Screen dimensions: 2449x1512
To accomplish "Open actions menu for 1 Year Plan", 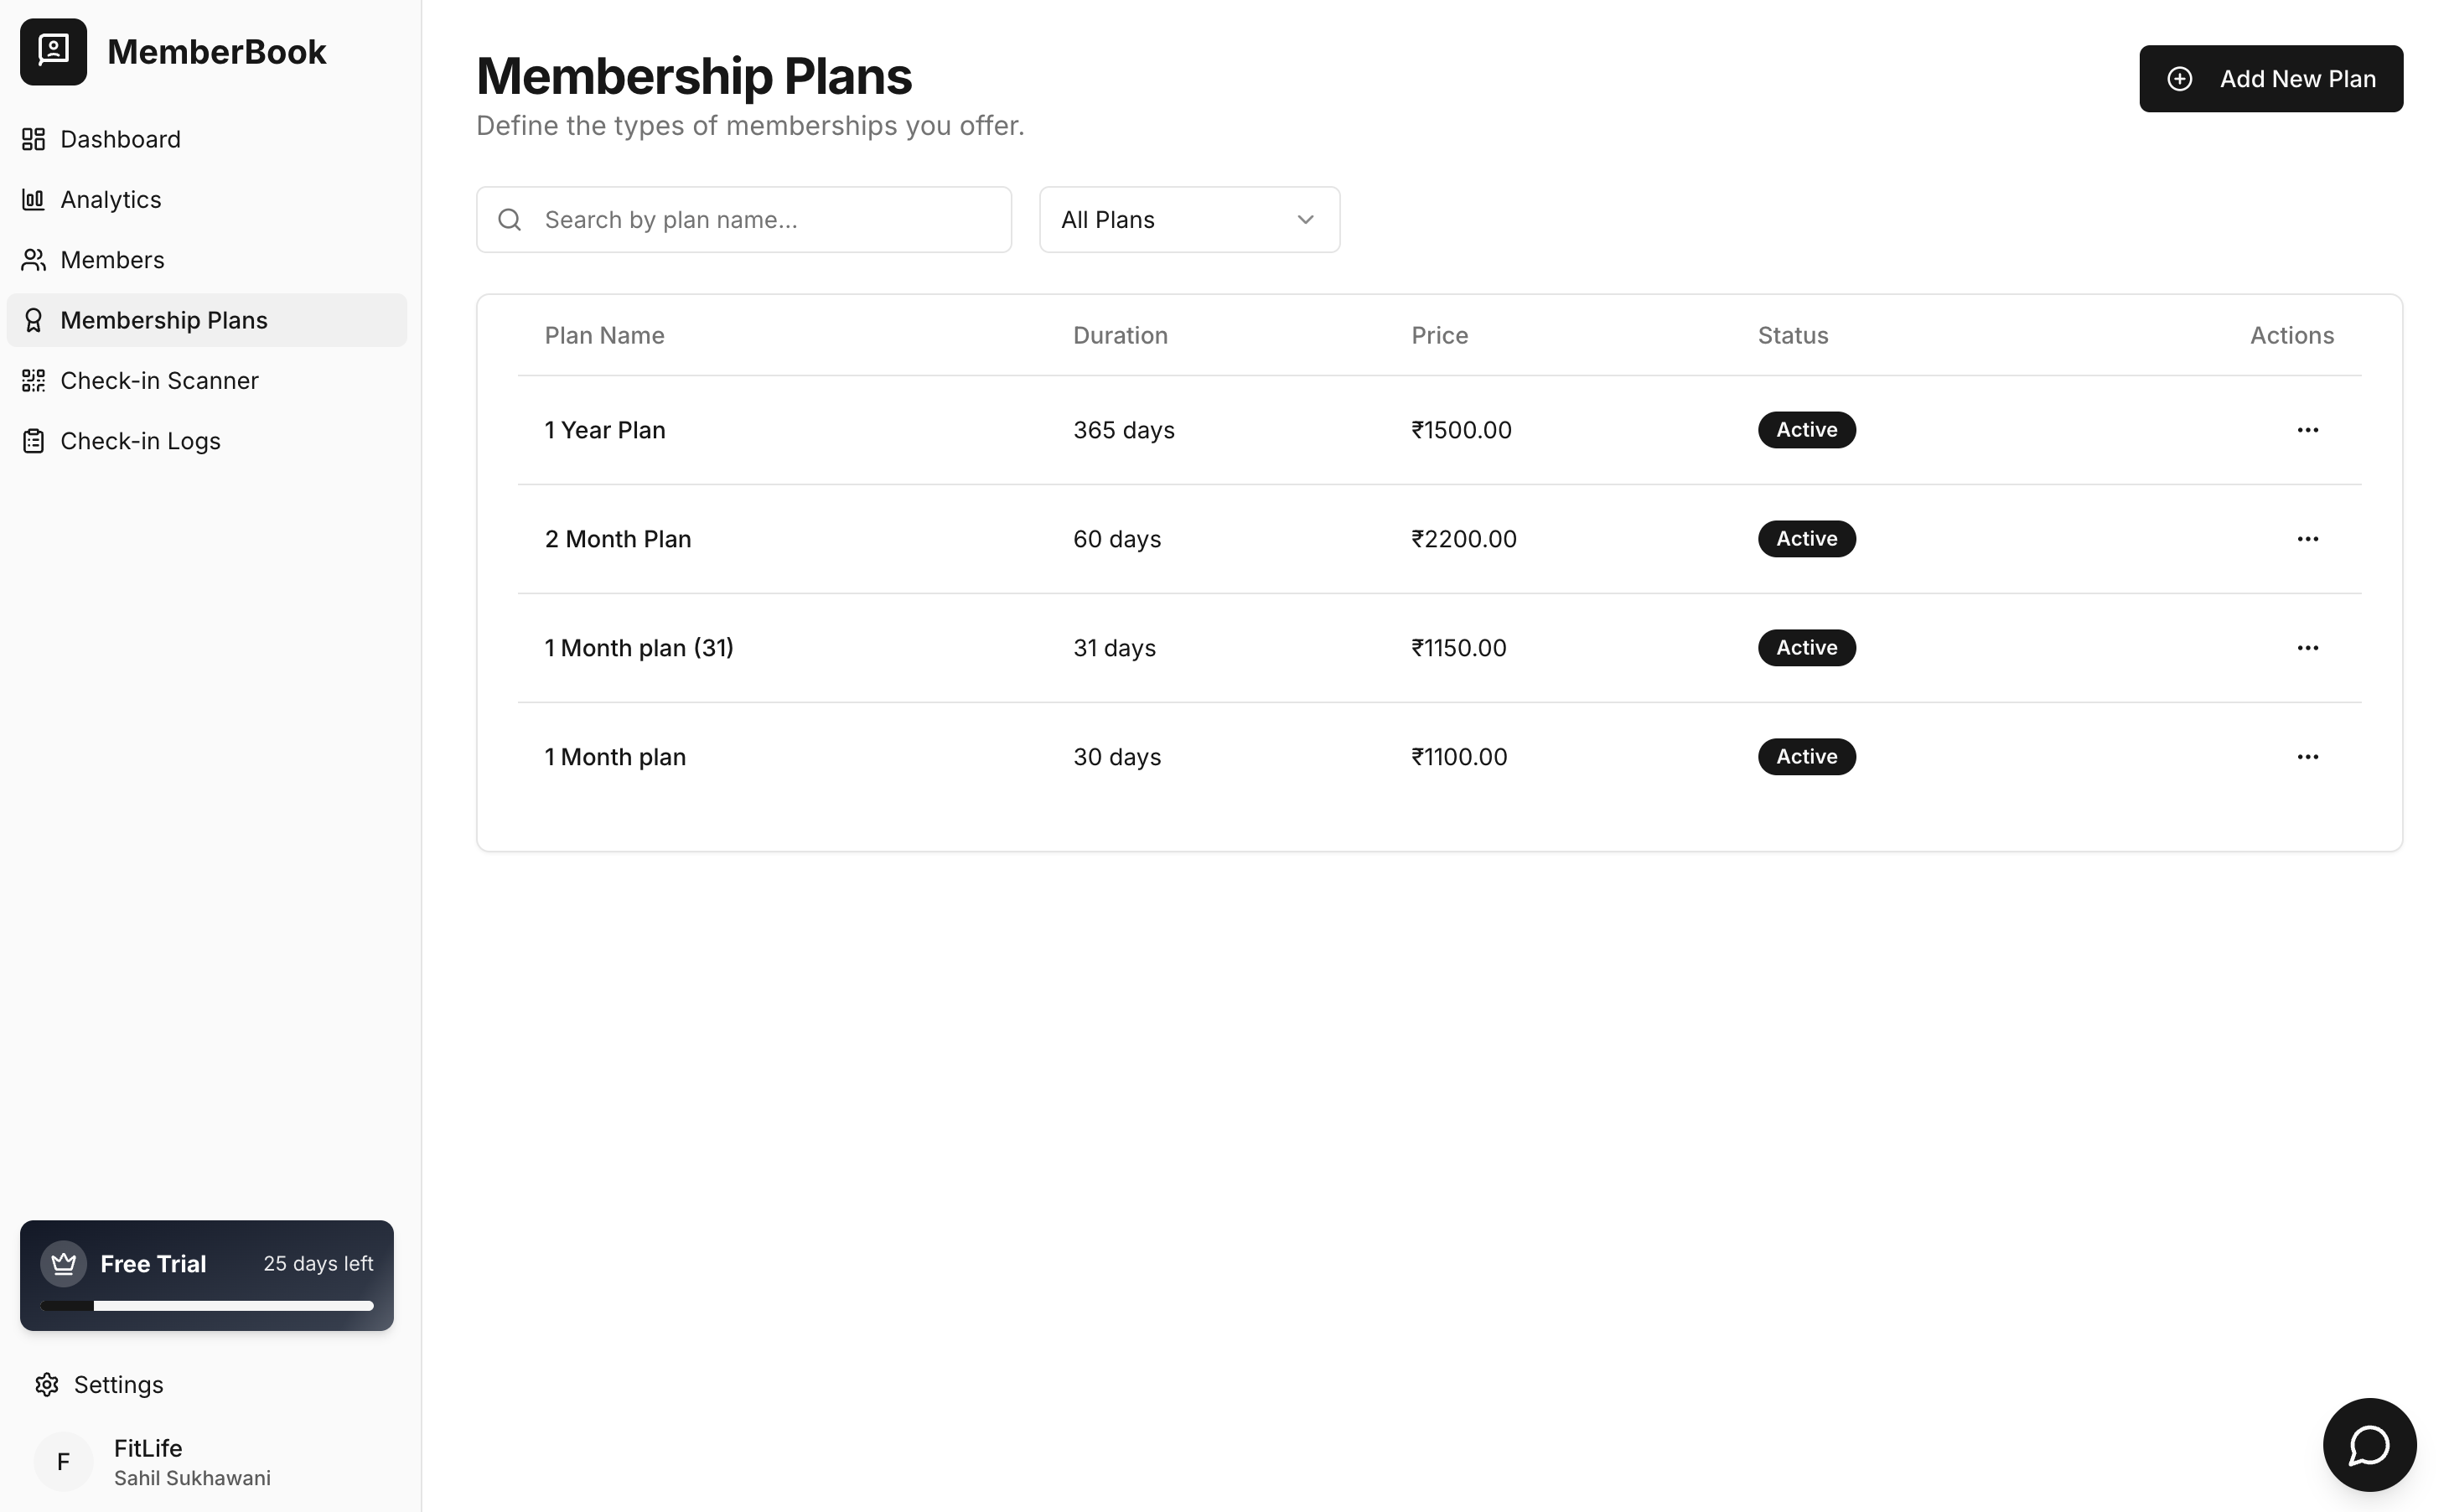I will pyautogui.click(x=2307, y=430).
